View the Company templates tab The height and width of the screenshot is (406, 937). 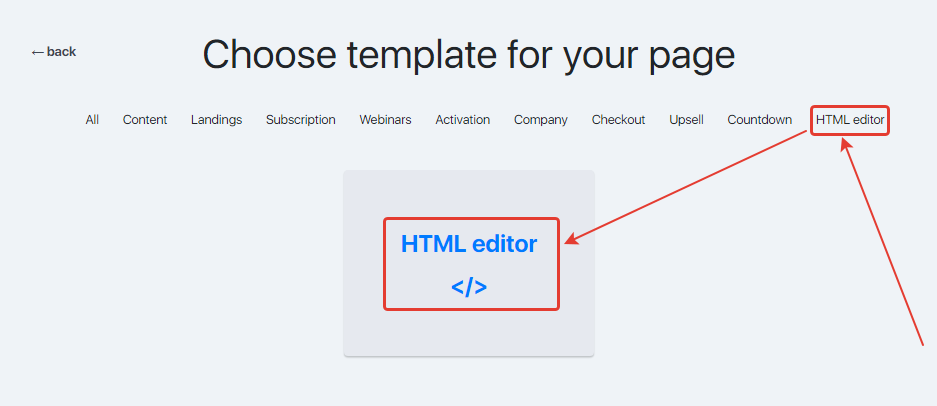click(x=541, y=120)
